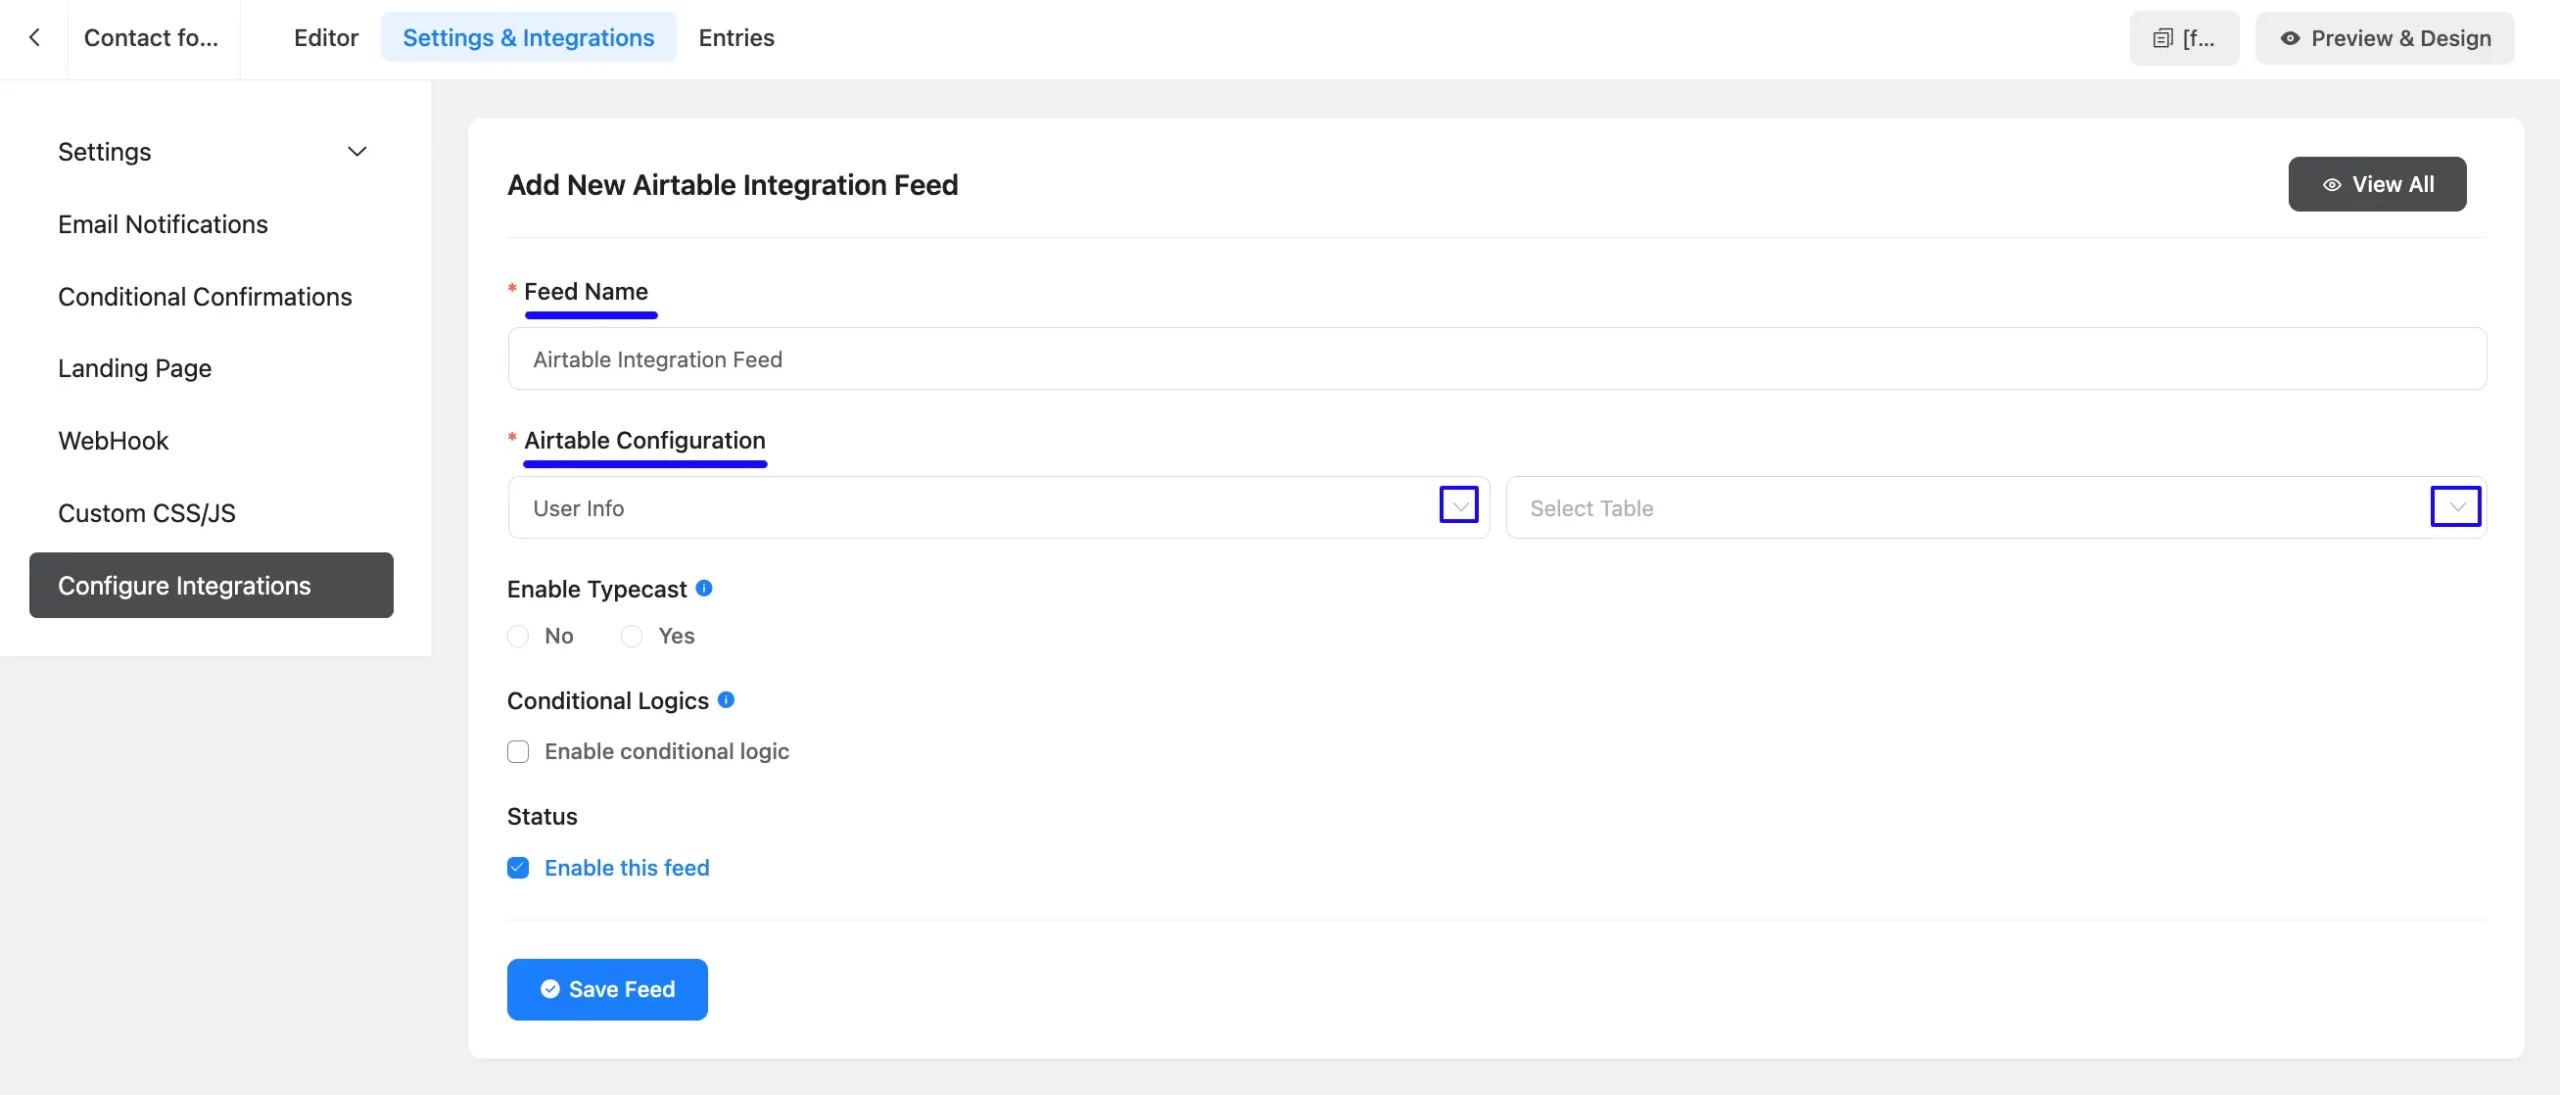Switch to the Editor tab
Screen dimensions: 2560x1095
point(326,38)
